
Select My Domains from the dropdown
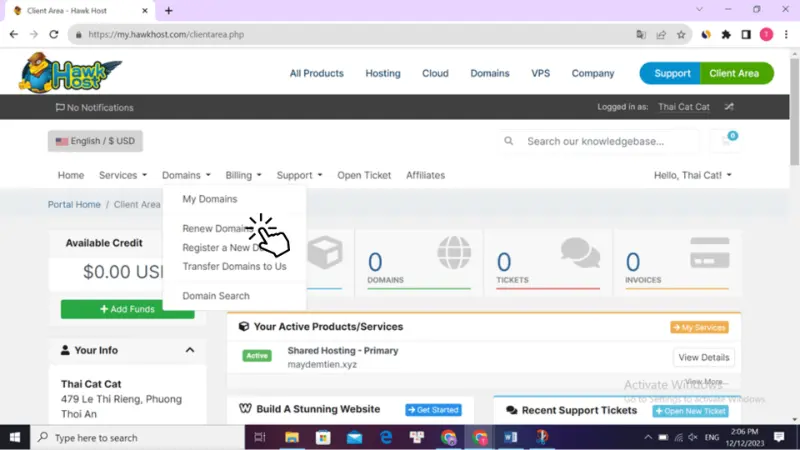[210, 199]
